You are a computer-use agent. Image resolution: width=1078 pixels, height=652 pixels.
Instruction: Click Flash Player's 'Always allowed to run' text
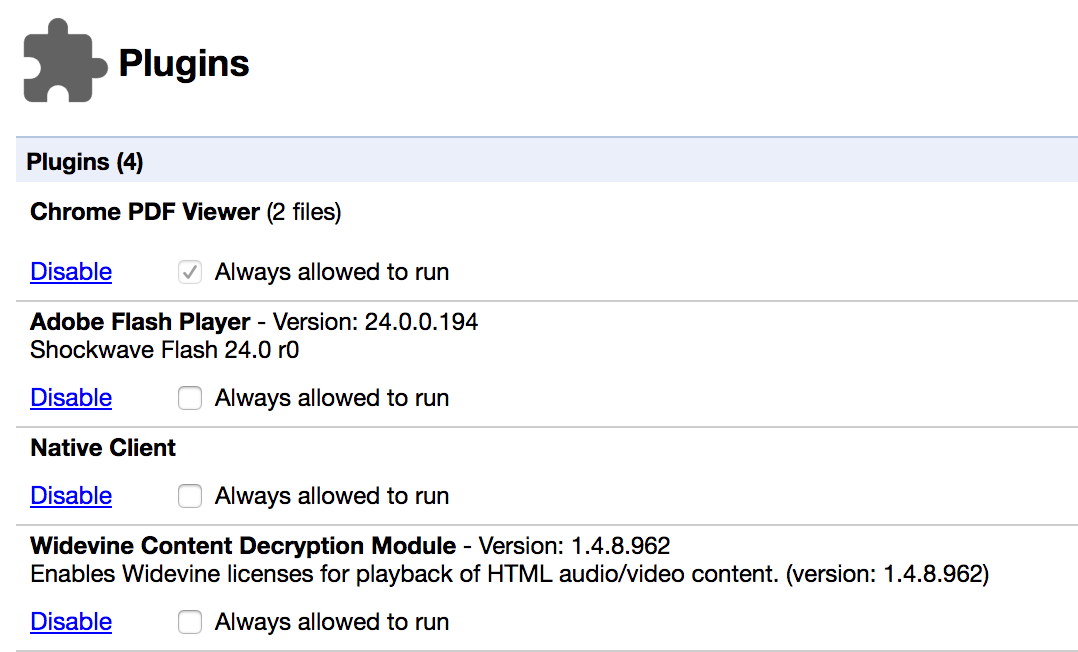click(x=331, y=398)
